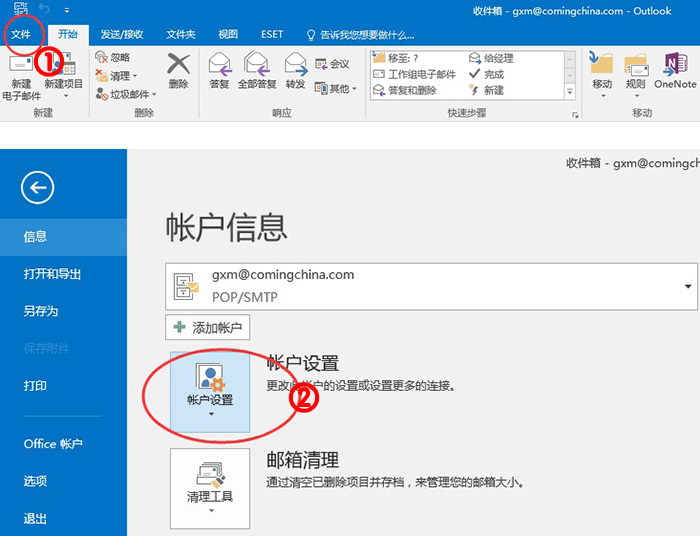Screen dimensions: 700x536
Task: Click the 全部答复 (Reply All) icon
Action: coord(254,71)
